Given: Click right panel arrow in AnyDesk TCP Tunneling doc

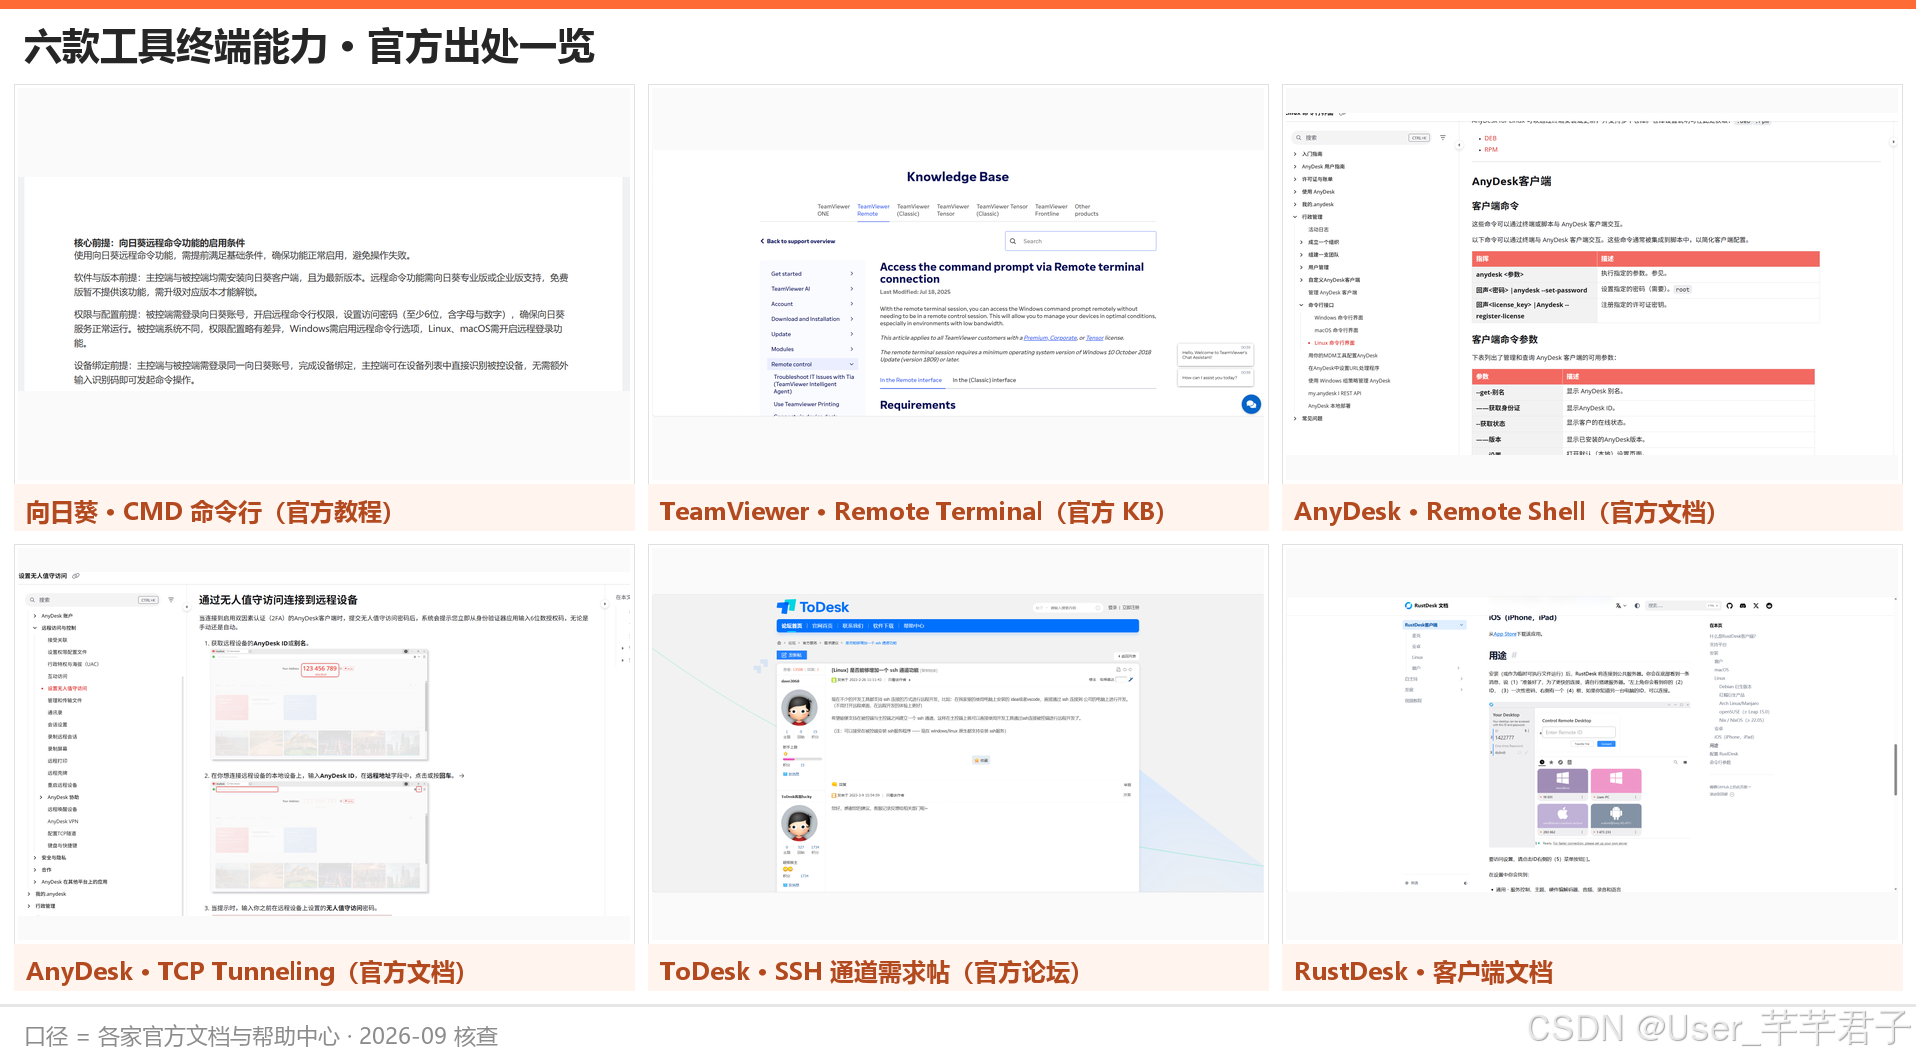Looking at the screenshot, I should tap(604, 604).
